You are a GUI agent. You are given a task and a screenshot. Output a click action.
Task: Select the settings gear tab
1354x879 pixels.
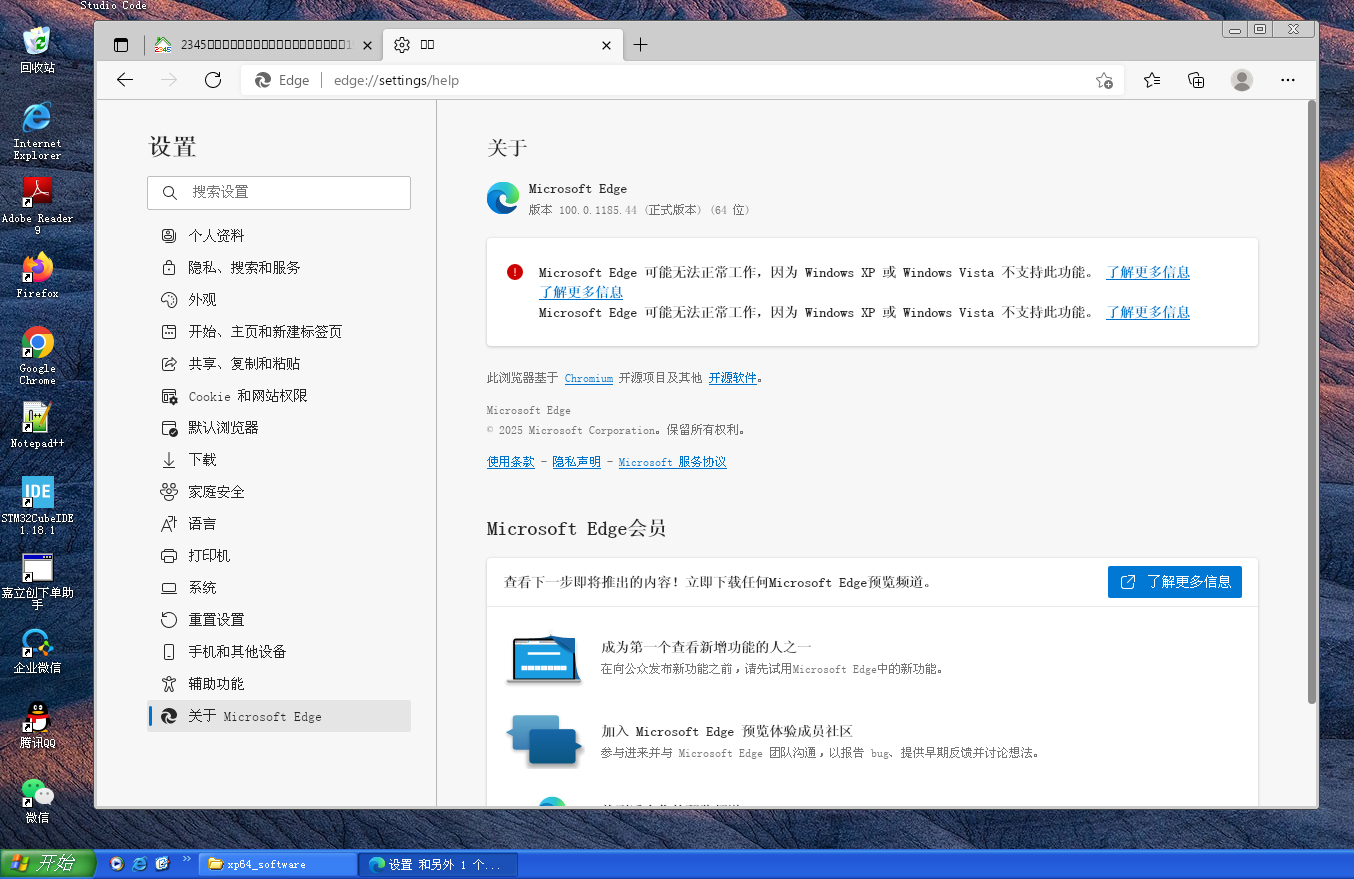[504, 45]
